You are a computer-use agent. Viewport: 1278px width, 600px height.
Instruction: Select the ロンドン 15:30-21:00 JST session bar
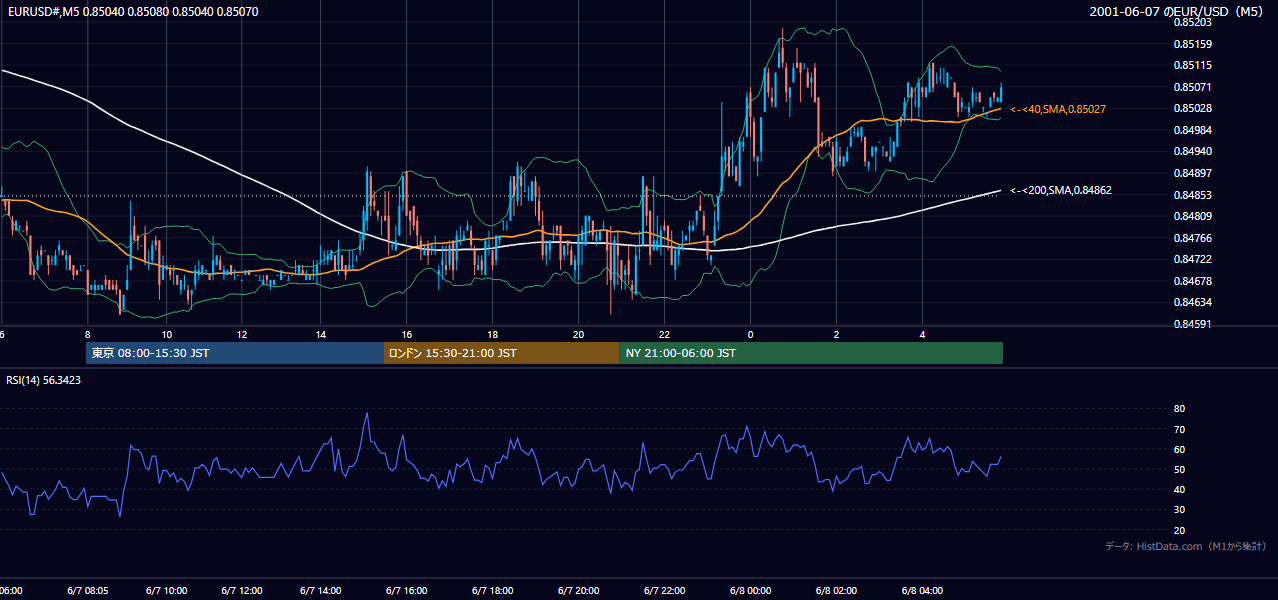click(x=501, y=353)
